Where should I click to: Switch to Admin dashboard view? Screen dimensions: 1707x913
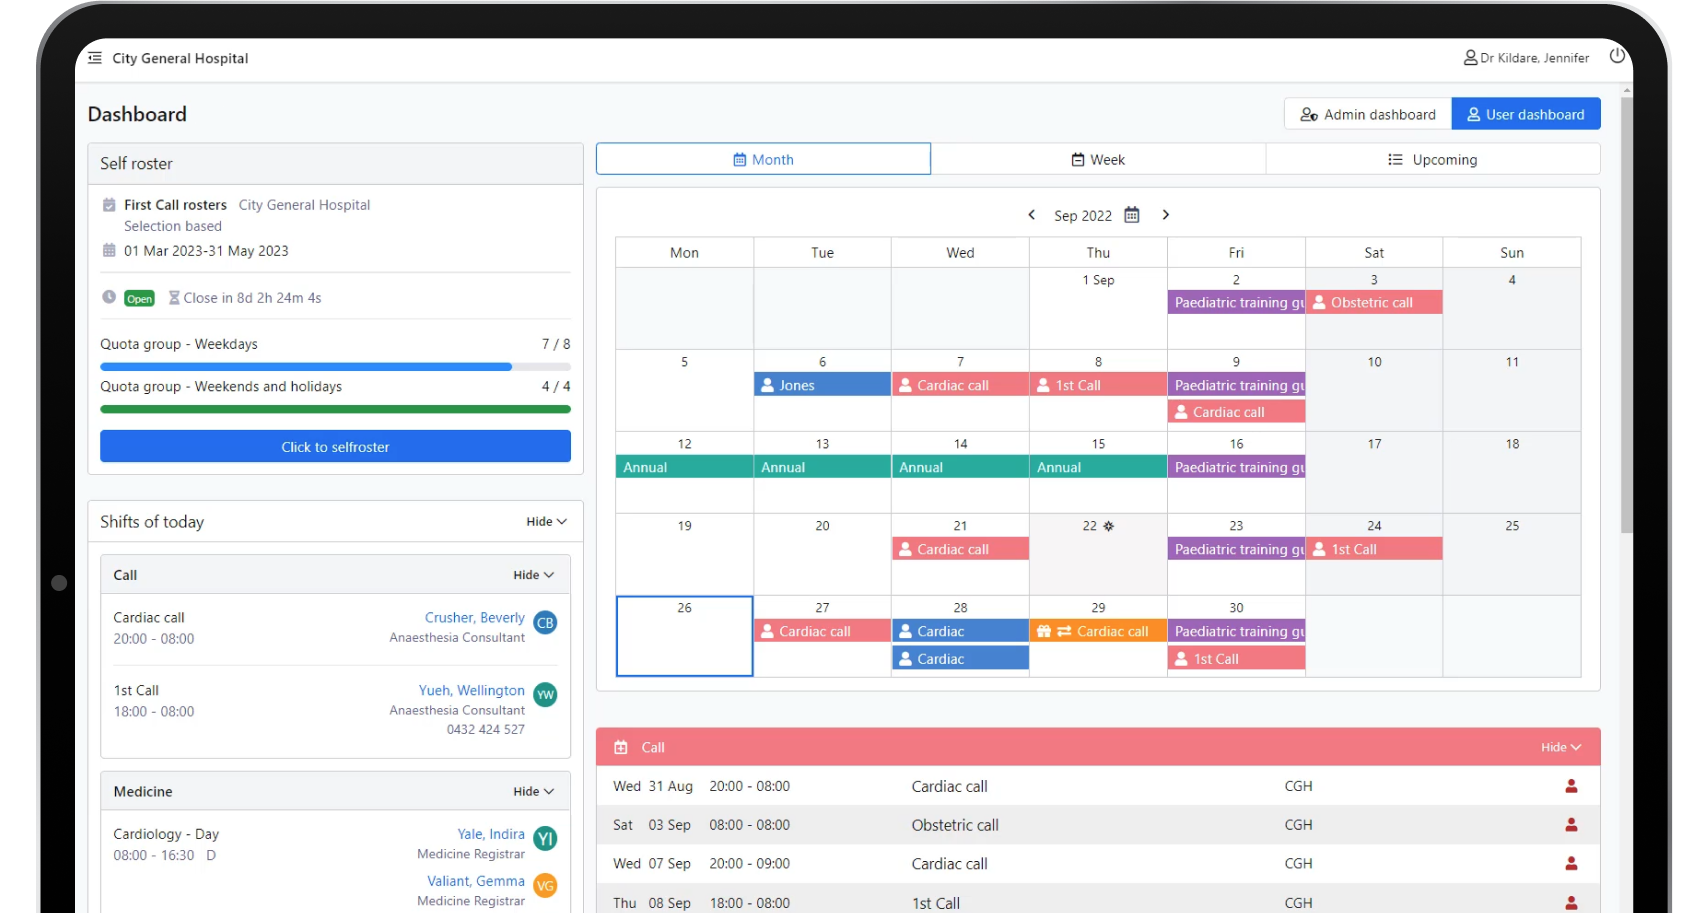tap(1367, 114)
